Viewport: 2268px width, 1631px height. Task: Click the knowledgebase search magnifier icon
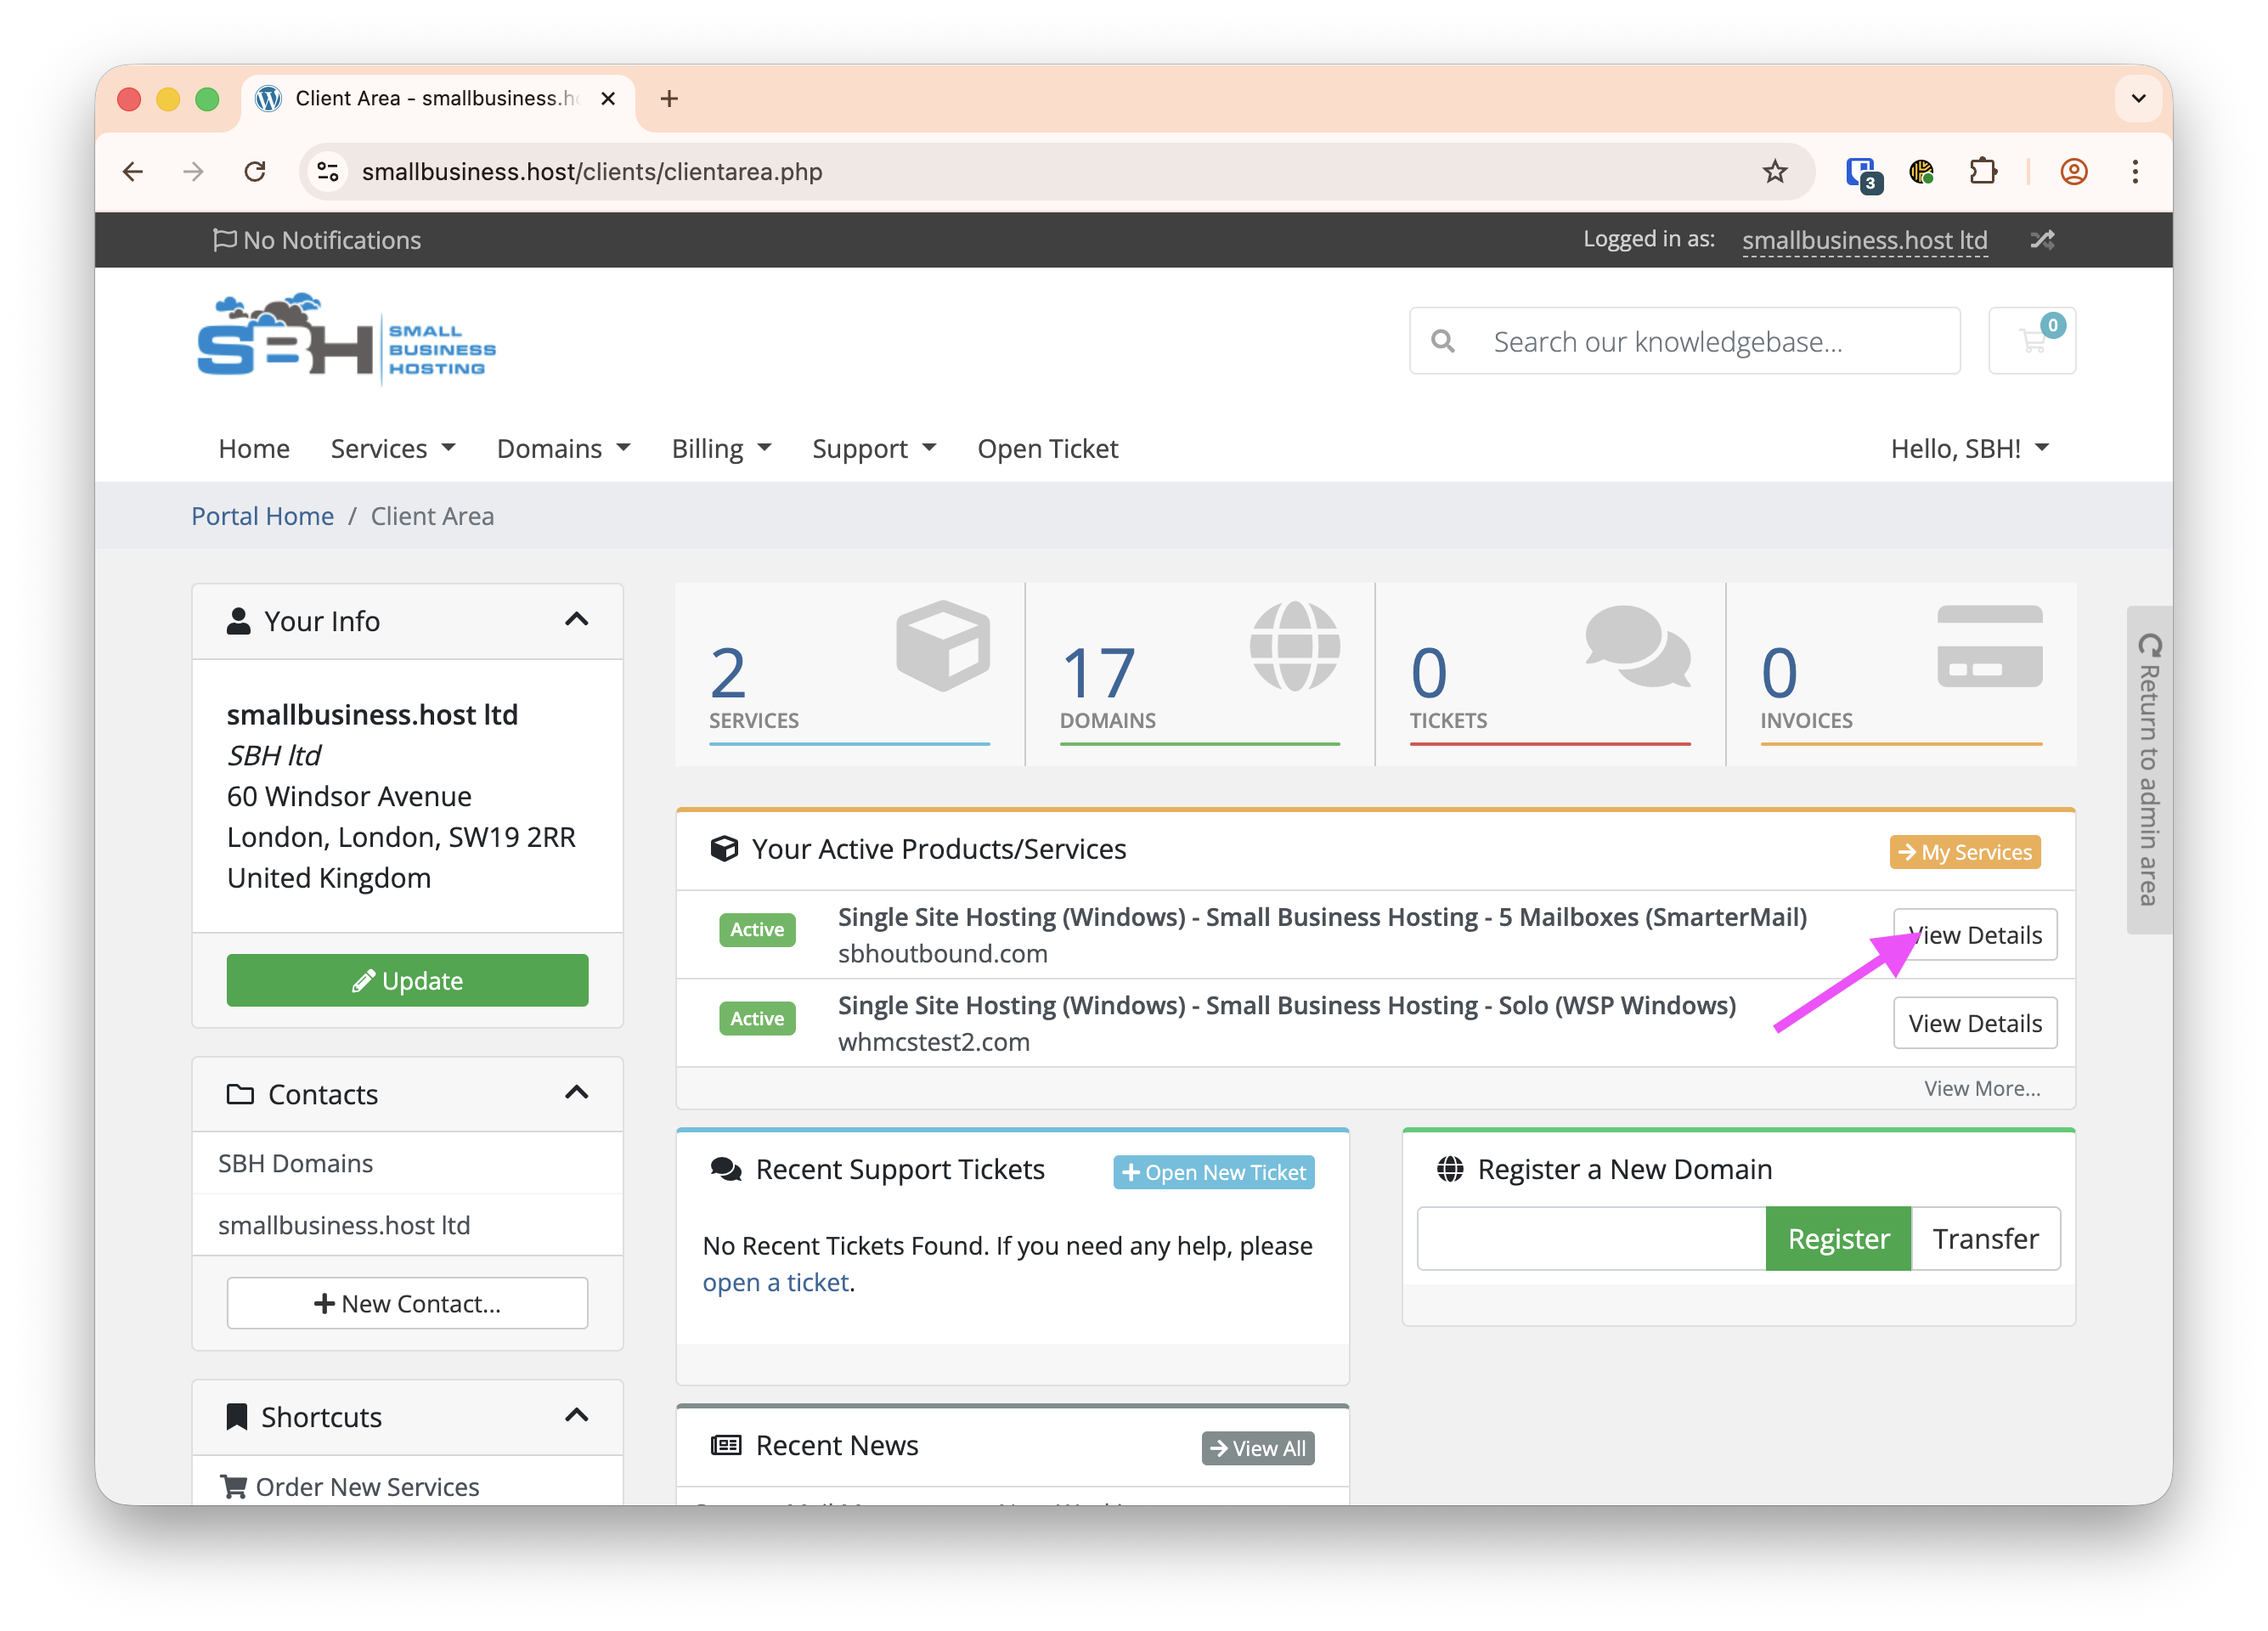1442,341
